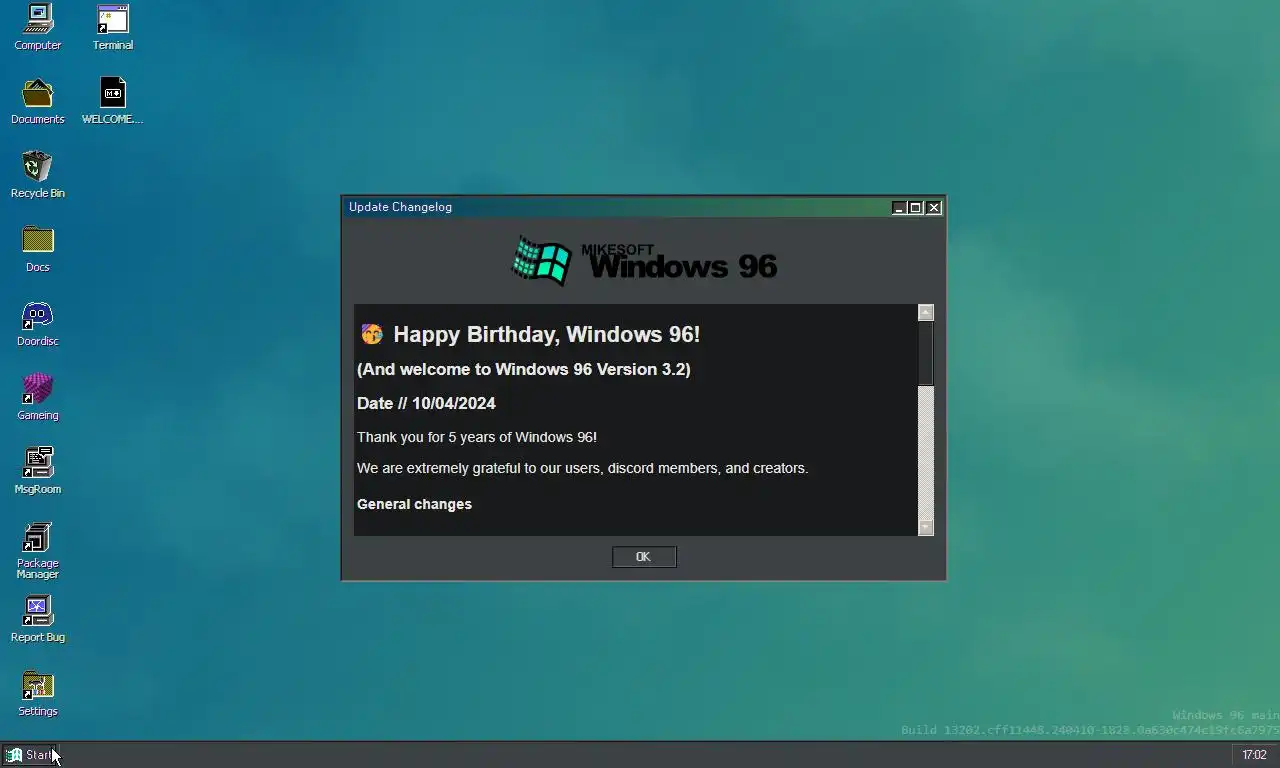
Task: Click OK in Update Changelog dialog
Action: pos(644,557)
